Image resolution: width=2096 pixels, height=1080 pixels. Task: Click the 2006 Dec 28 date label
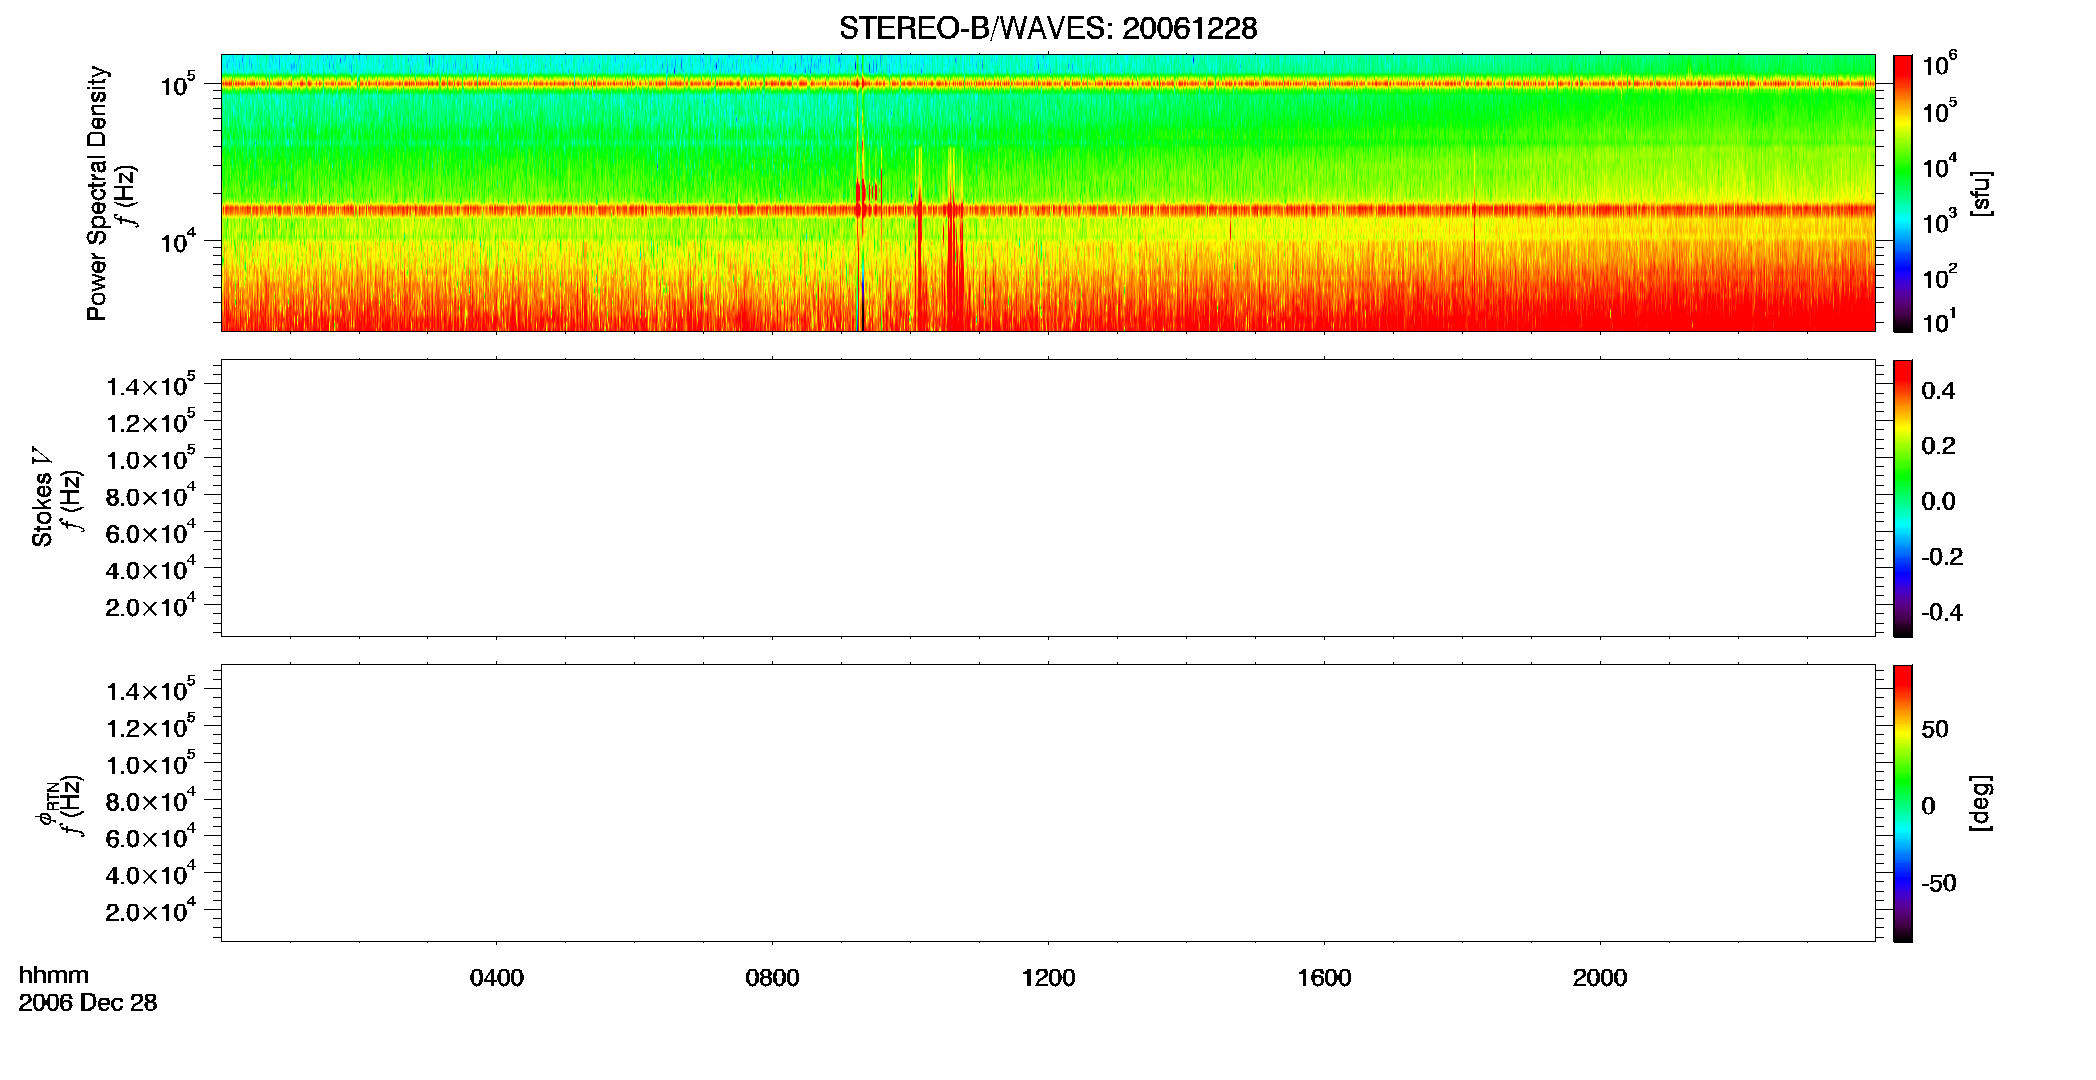pyautogui.click(x=88, y=1003)
